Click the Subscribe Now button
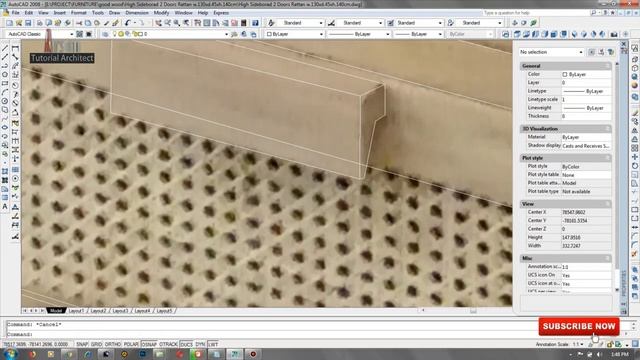The width and height of the screenshot is (640, 360). click(579, 327)
